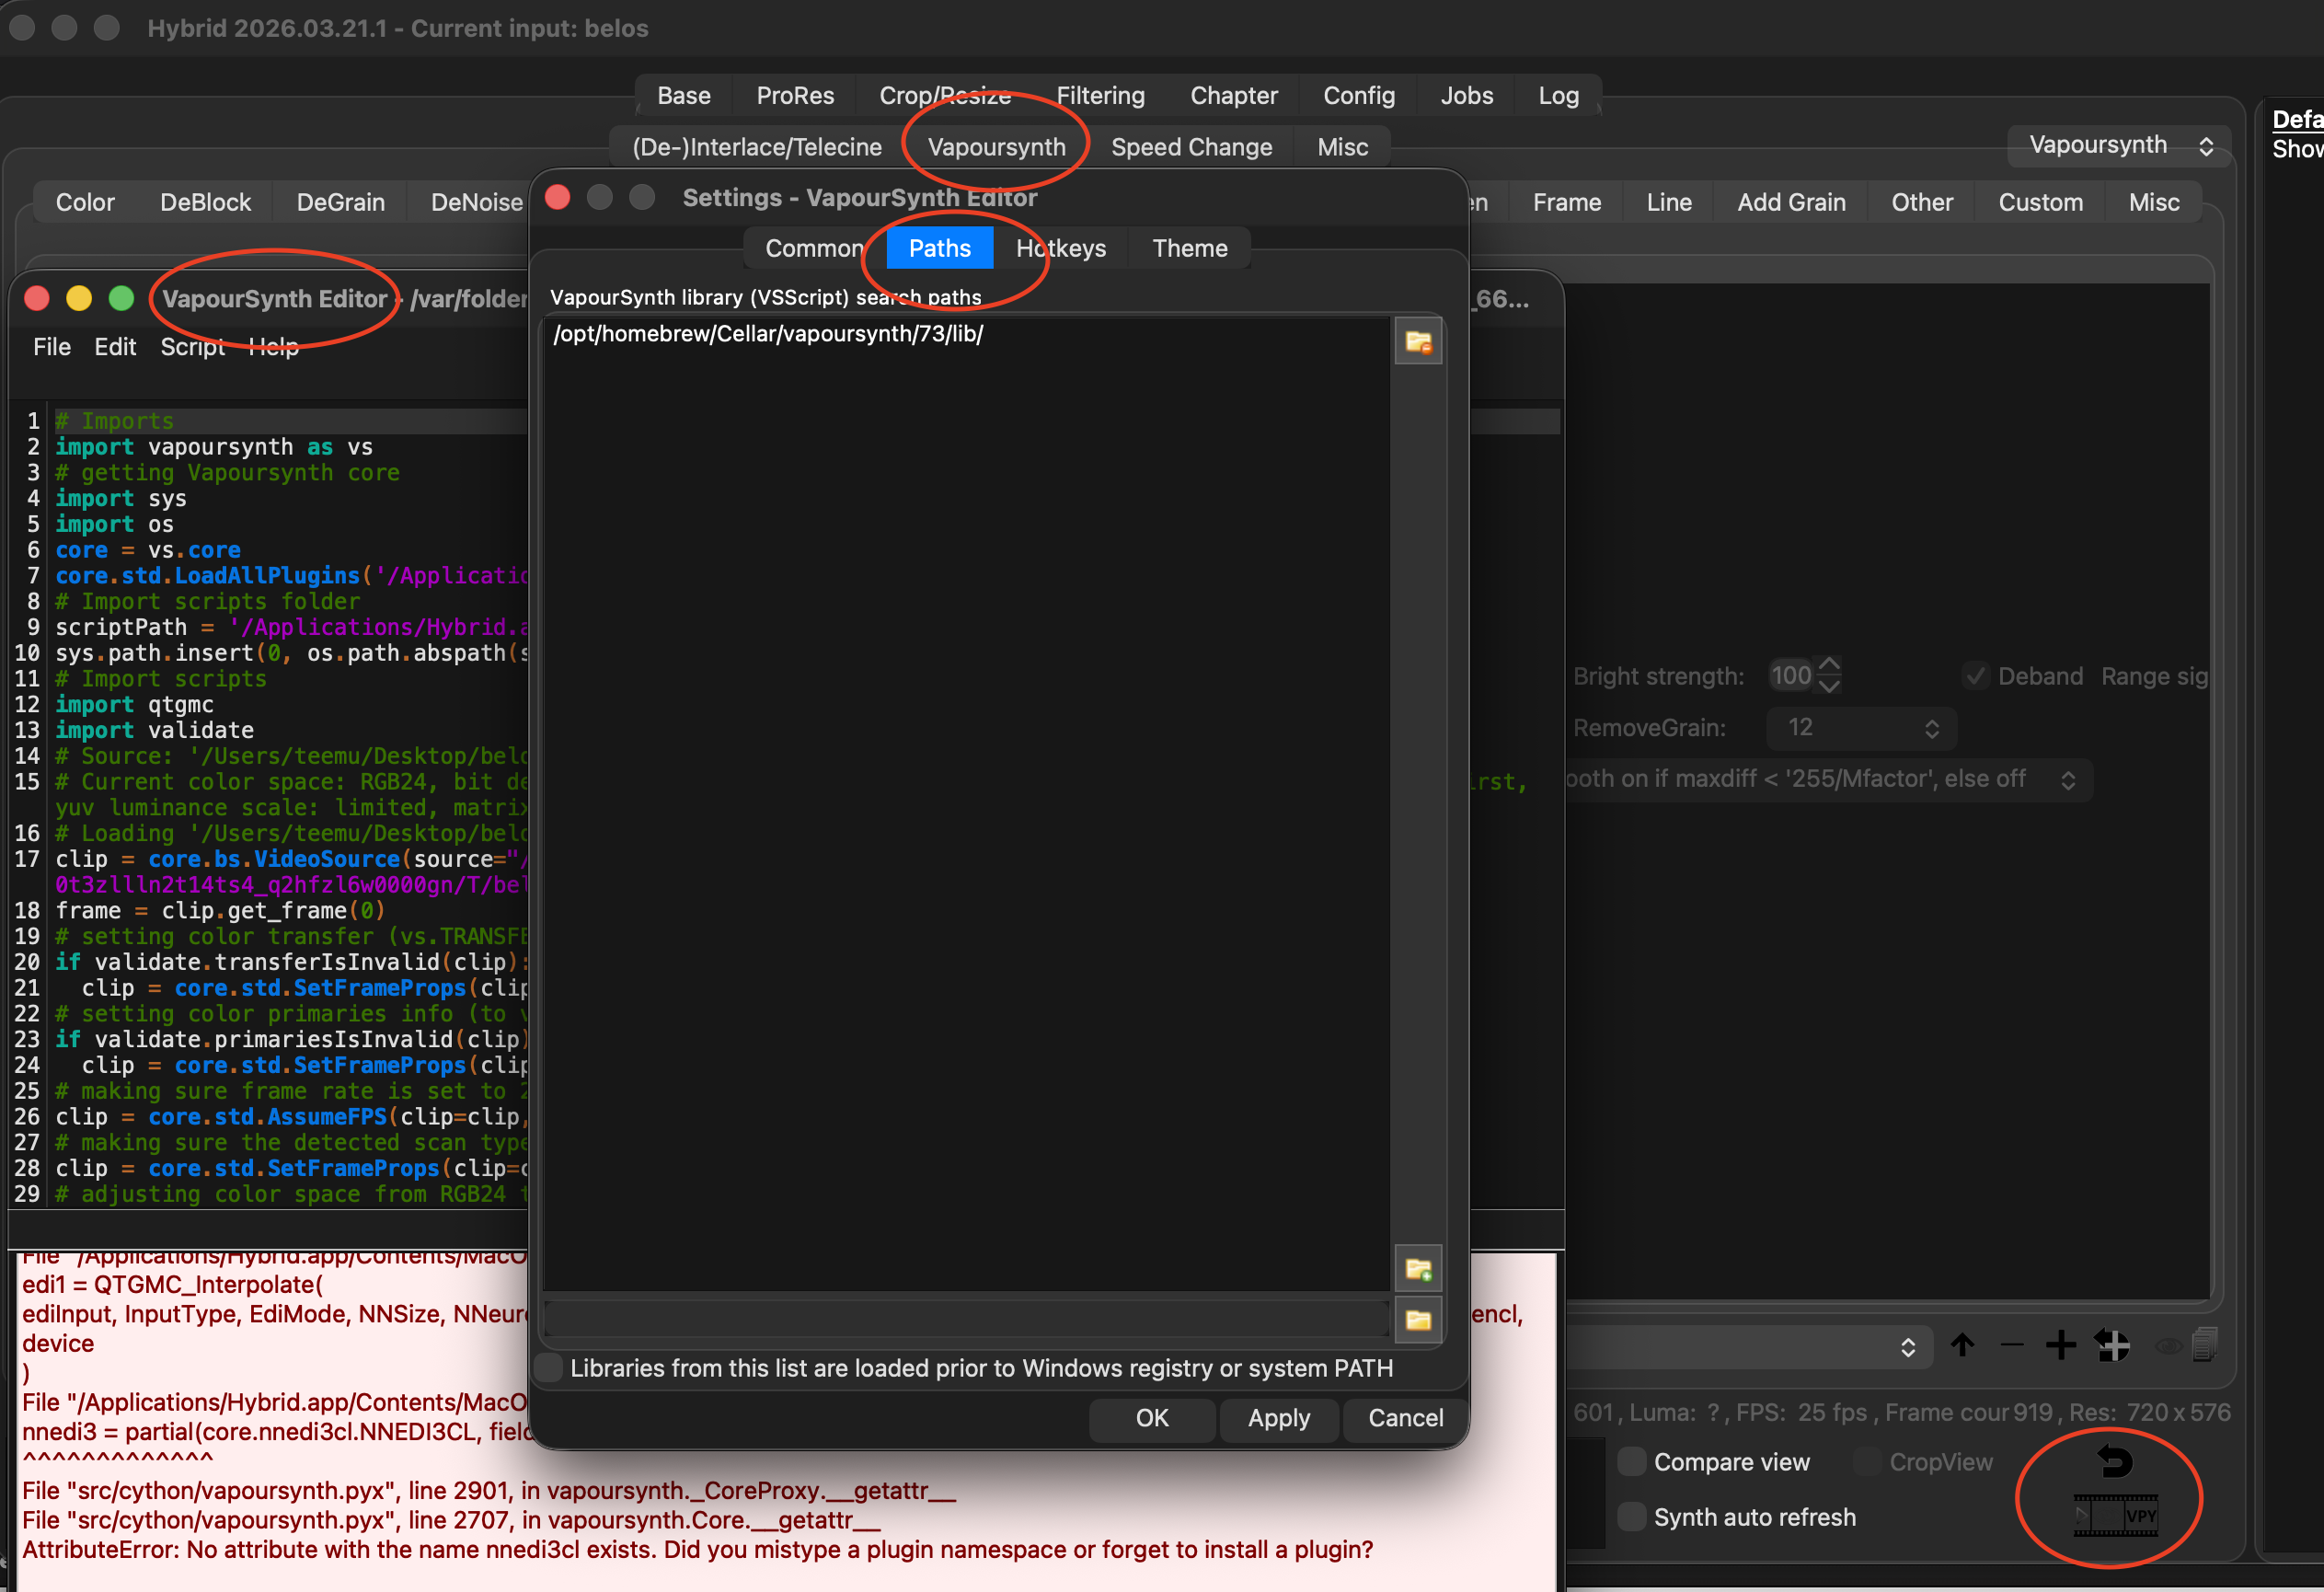Image resolution: width=2324 pixels, height=1592 pixels.
Task: Click the curved undo arrow icon
Action: 2114,1462
